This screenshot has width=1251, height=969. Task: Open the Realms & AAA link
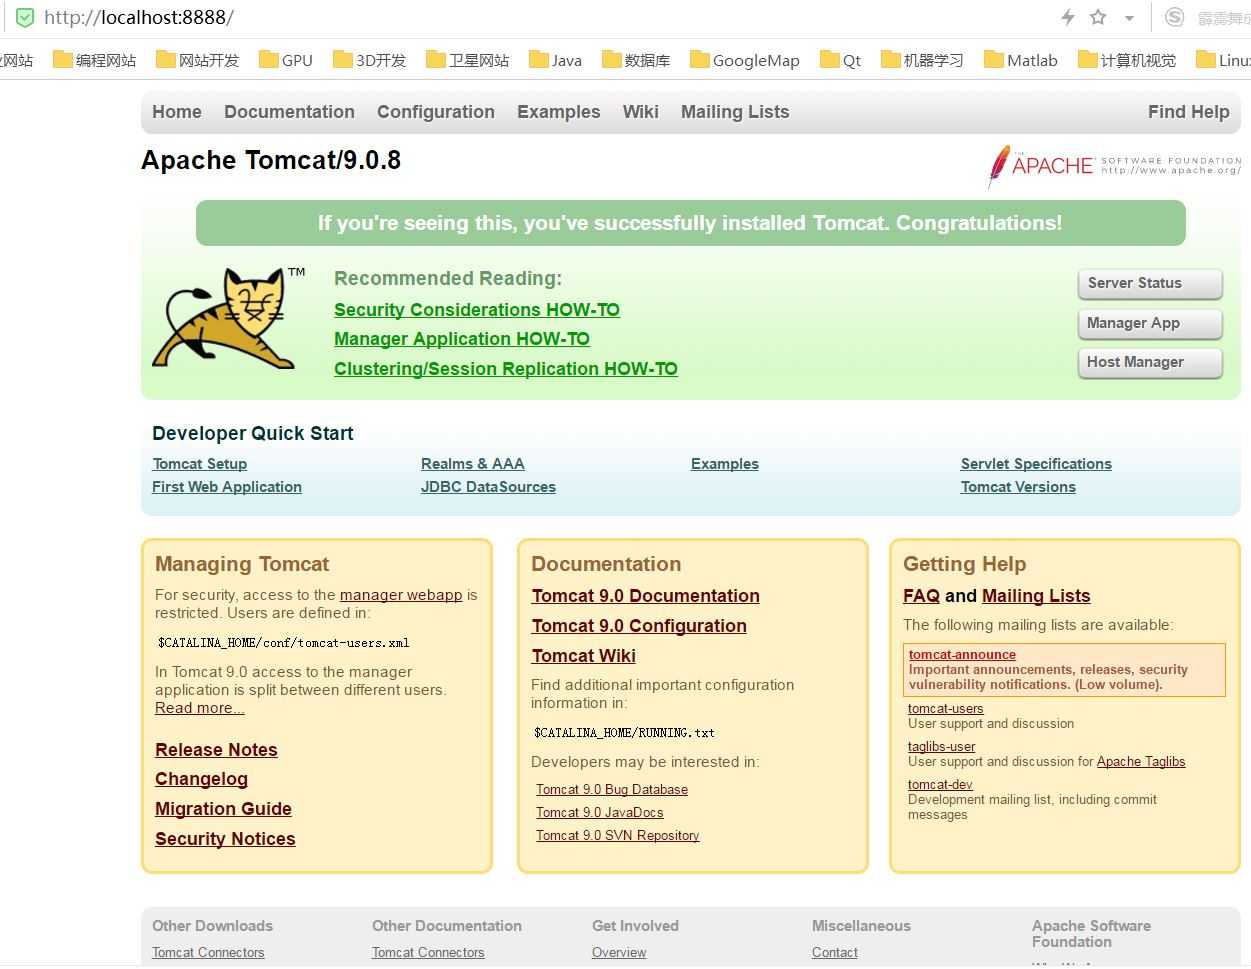tap(473, 464)
